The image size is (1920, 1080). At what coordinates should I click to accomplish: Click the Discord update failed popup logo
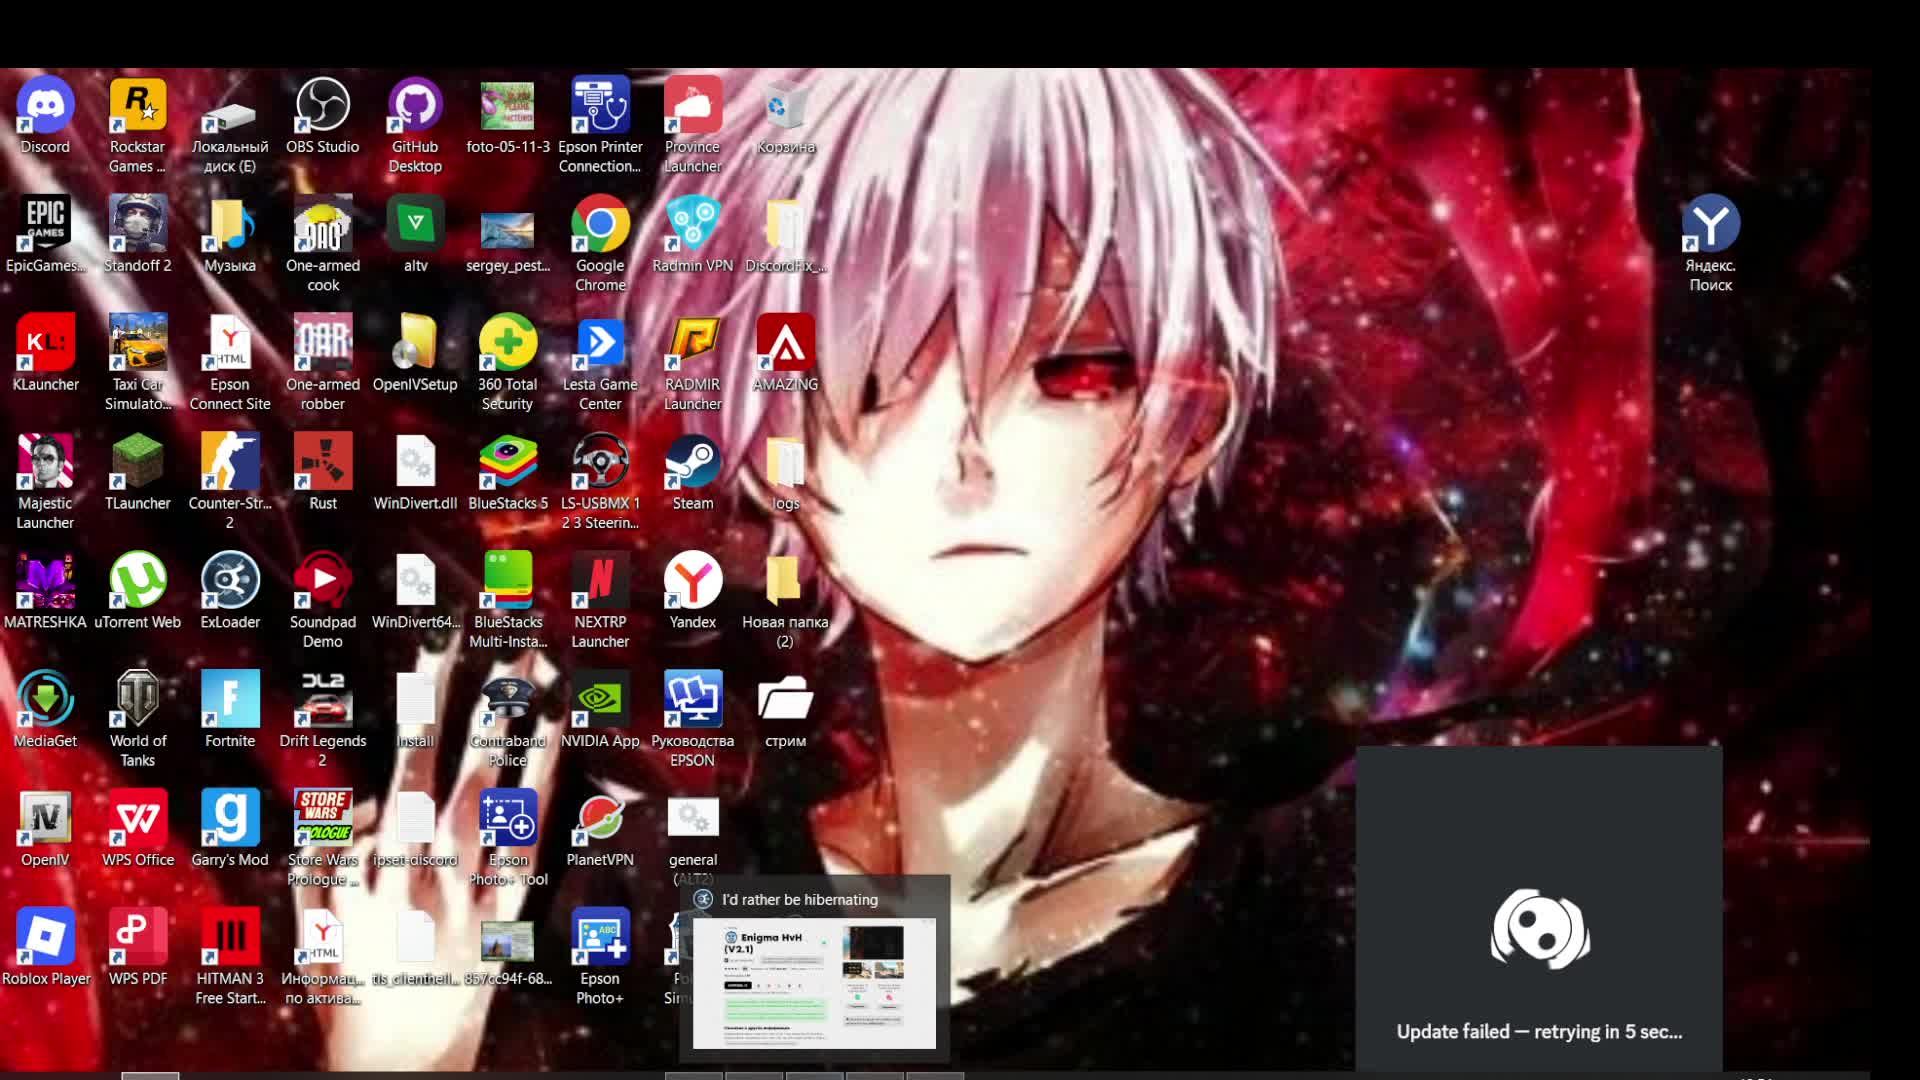tap(1540, 929)
